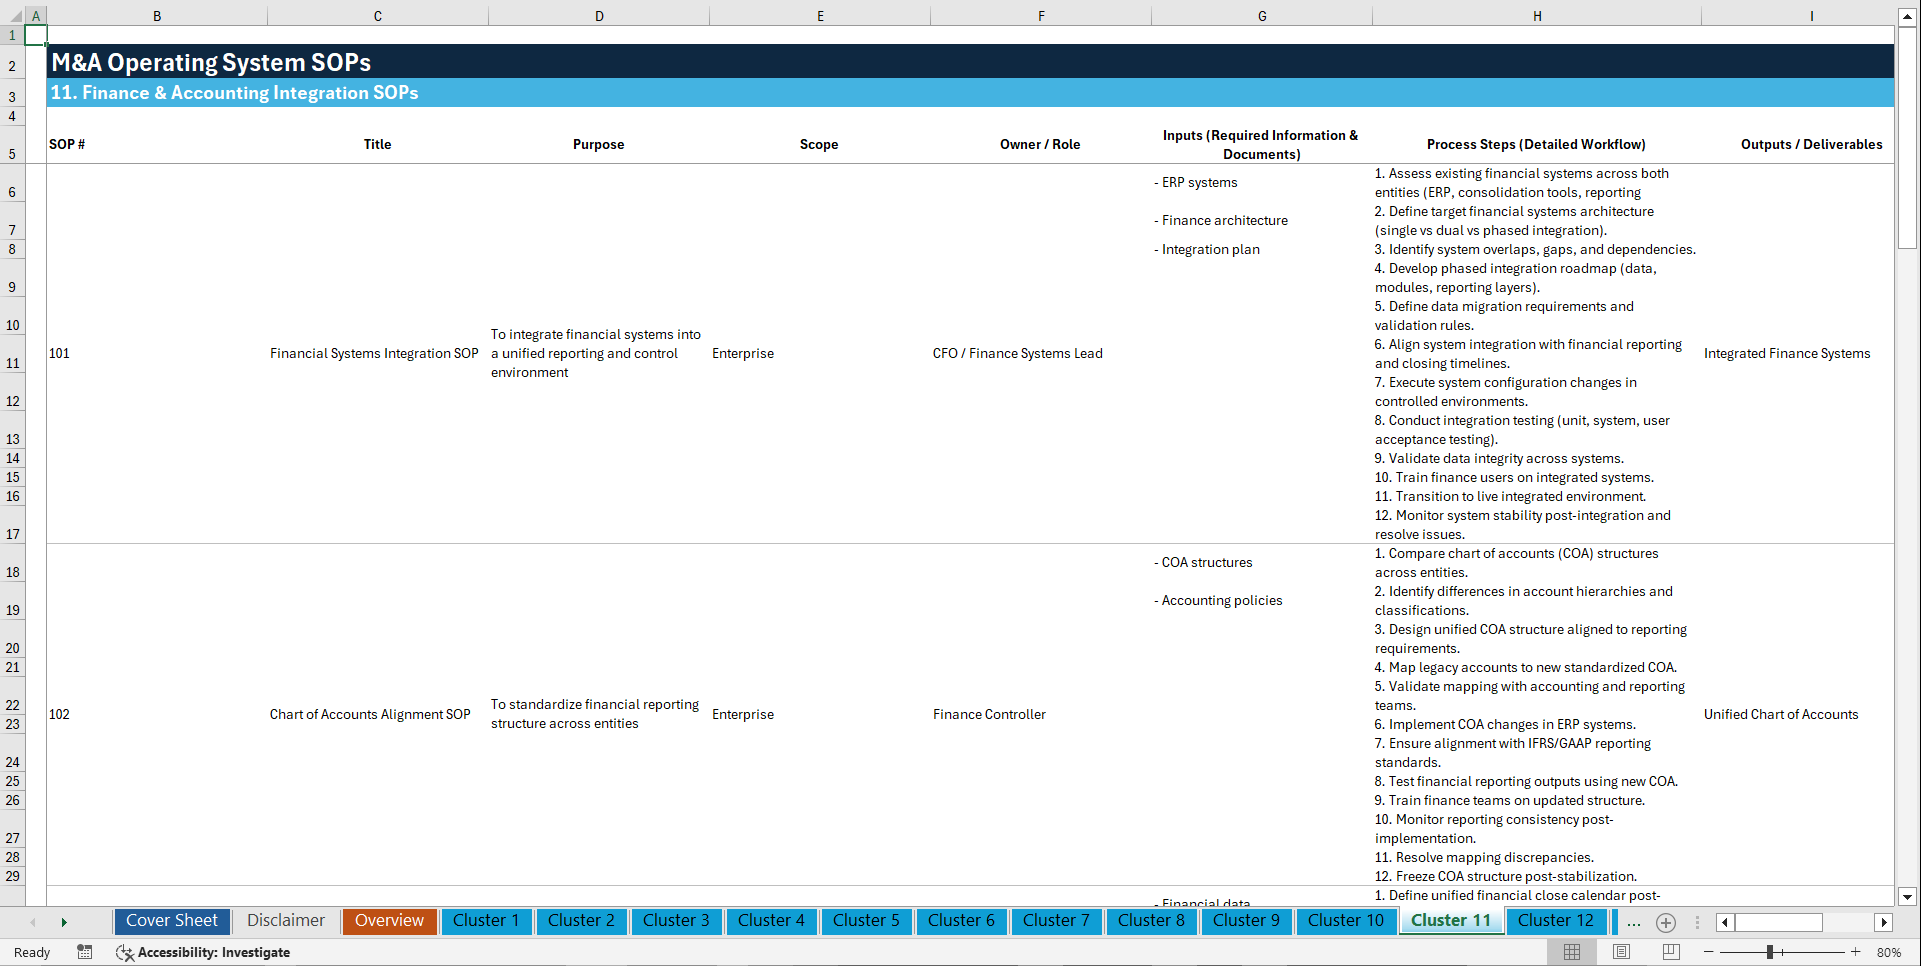
Task: Adjust the zoom slider handle
Action: (1769, 952)
